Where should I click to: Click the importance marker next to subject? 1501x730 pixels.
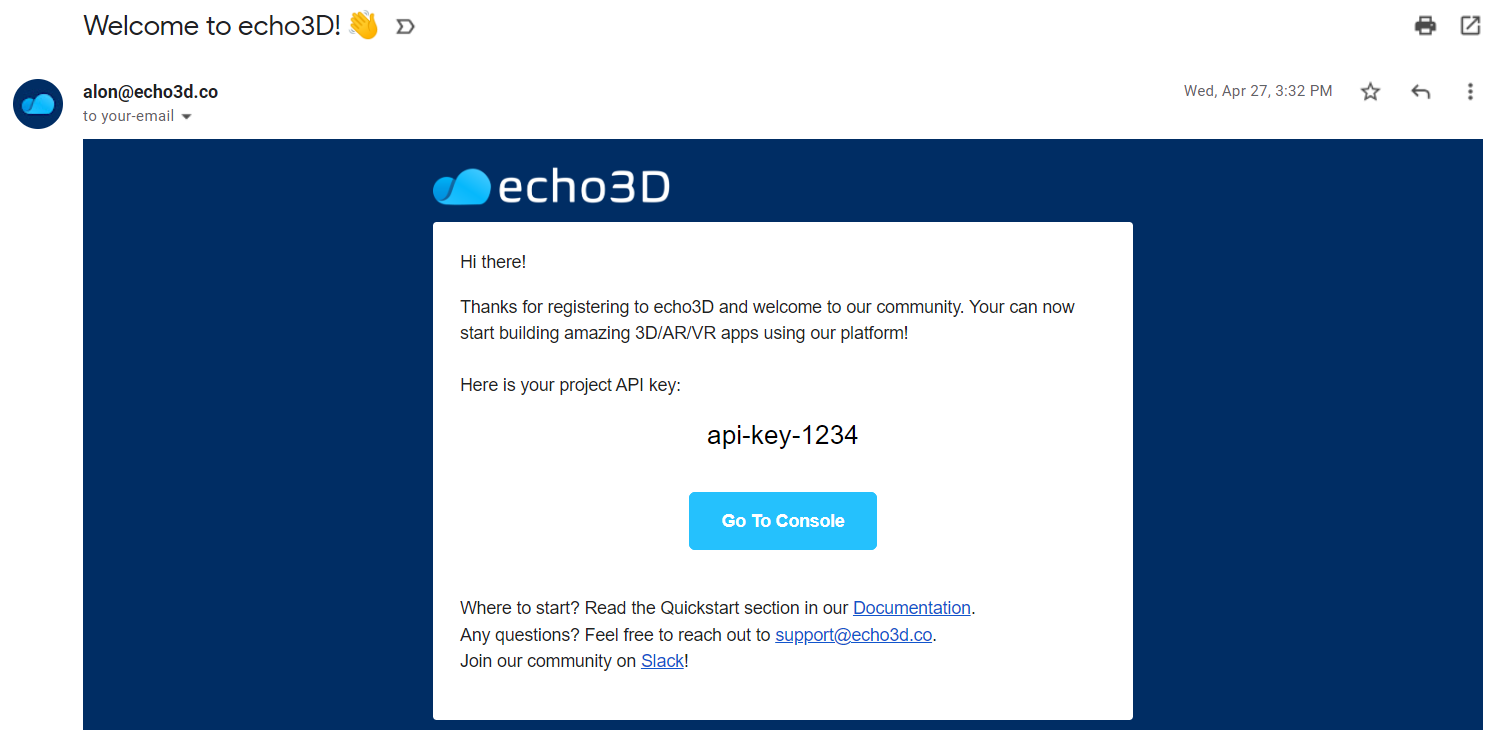pyautogui.click(x=405, y=27)
